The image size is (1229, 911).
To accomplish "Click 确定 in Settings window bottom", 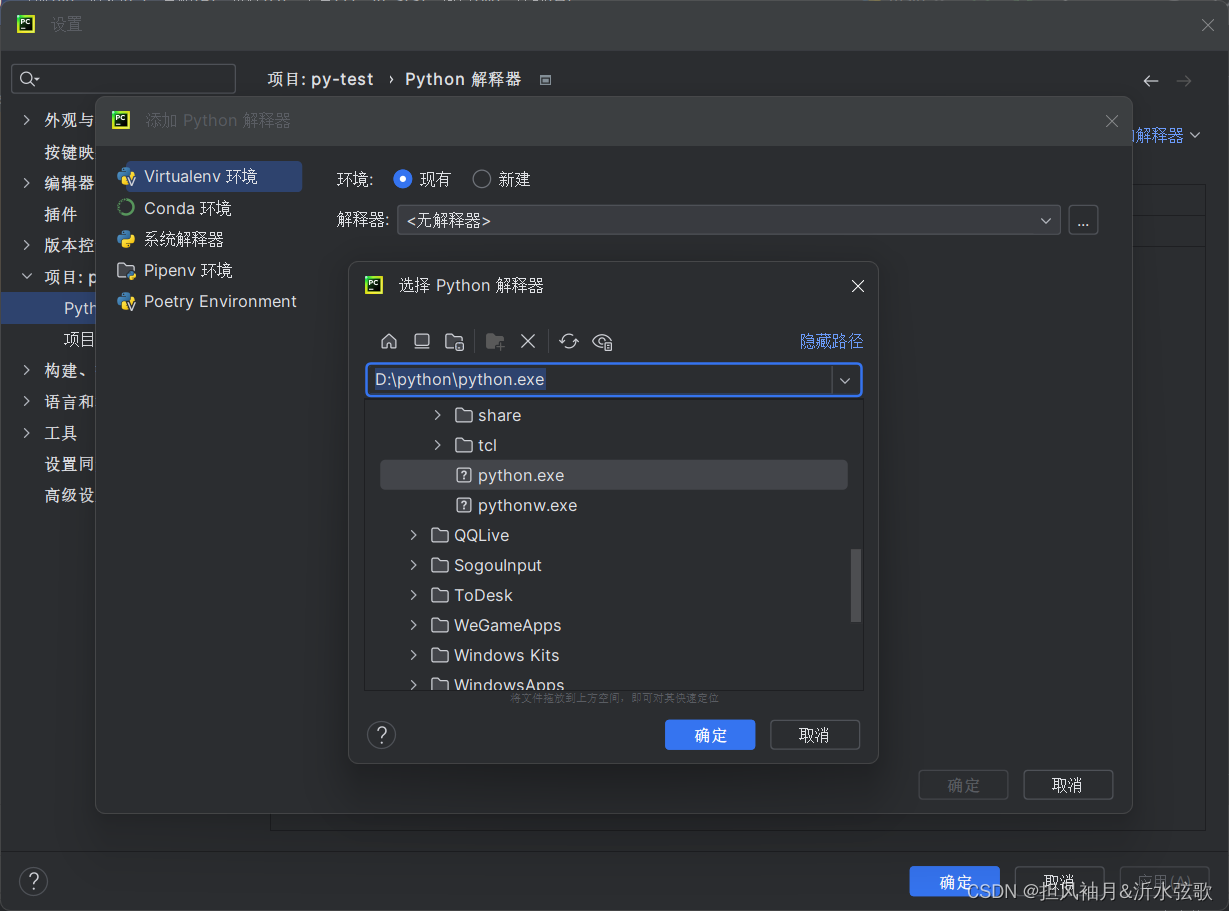I will pos(954,881).
